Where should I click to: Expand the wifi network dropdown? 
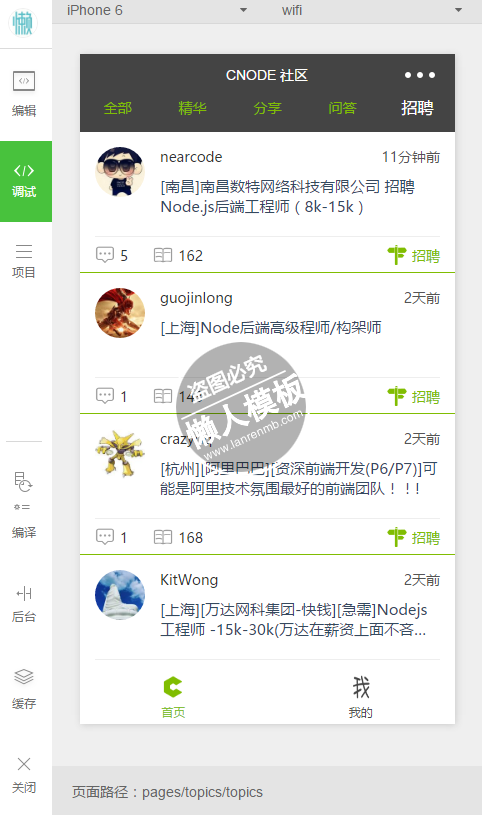[371, 10]
